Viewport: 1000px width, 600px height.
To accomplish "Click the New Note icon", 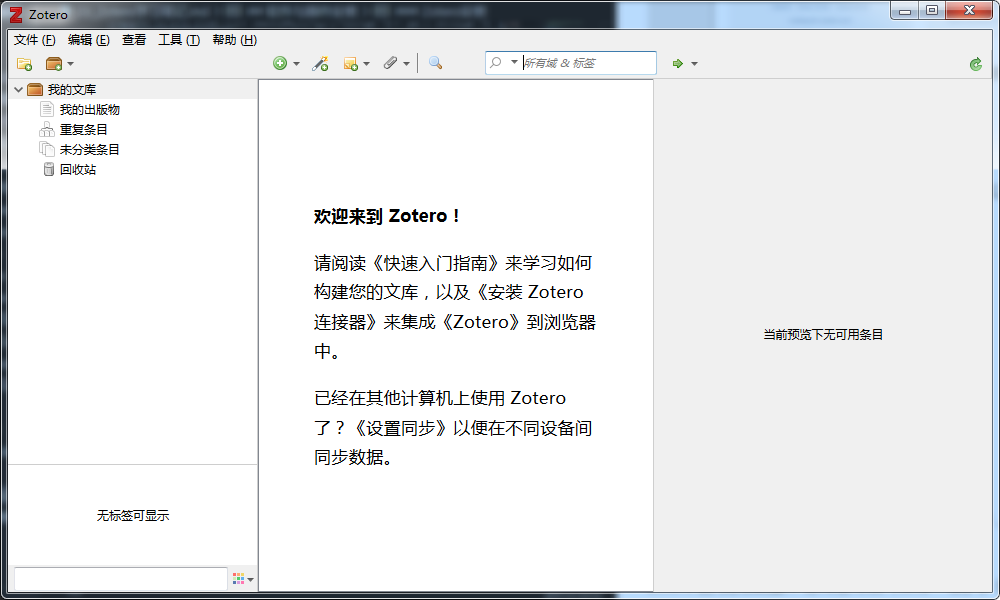I will tap(350, 63).
